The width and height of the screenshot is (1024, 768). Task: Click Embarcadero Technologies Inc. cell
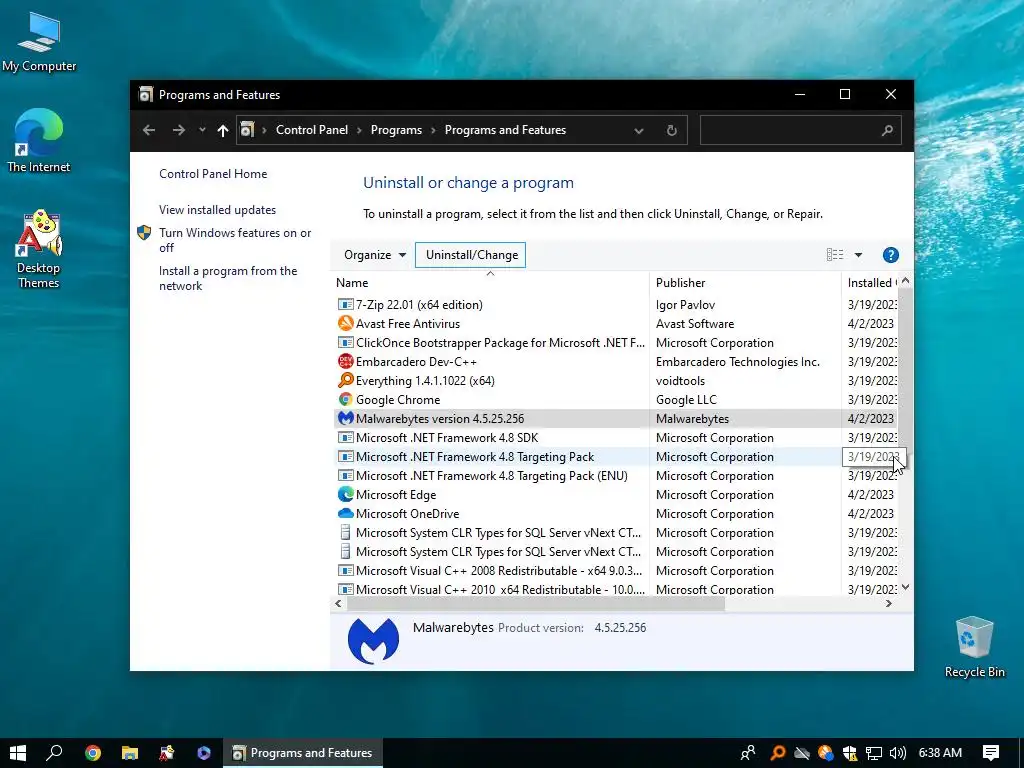pos(737,361)
